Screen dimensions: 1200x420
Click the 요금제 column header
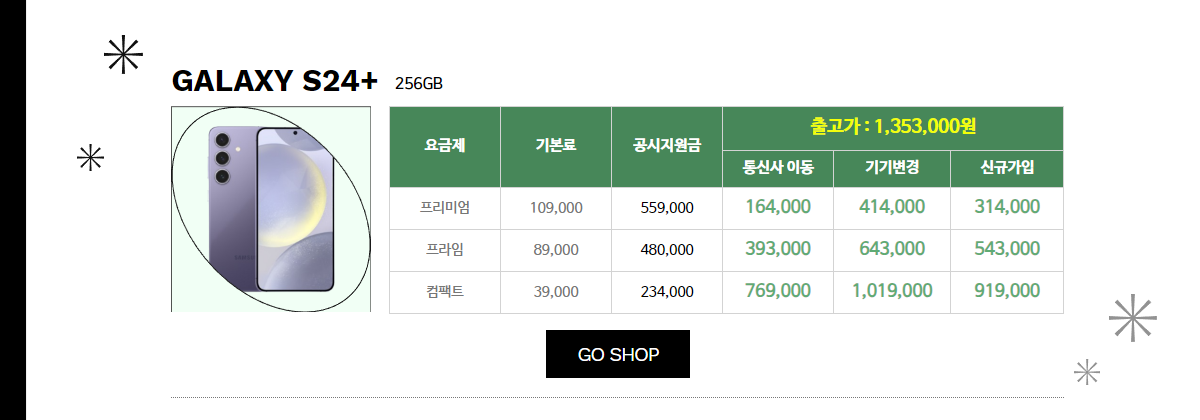point(445,146)
